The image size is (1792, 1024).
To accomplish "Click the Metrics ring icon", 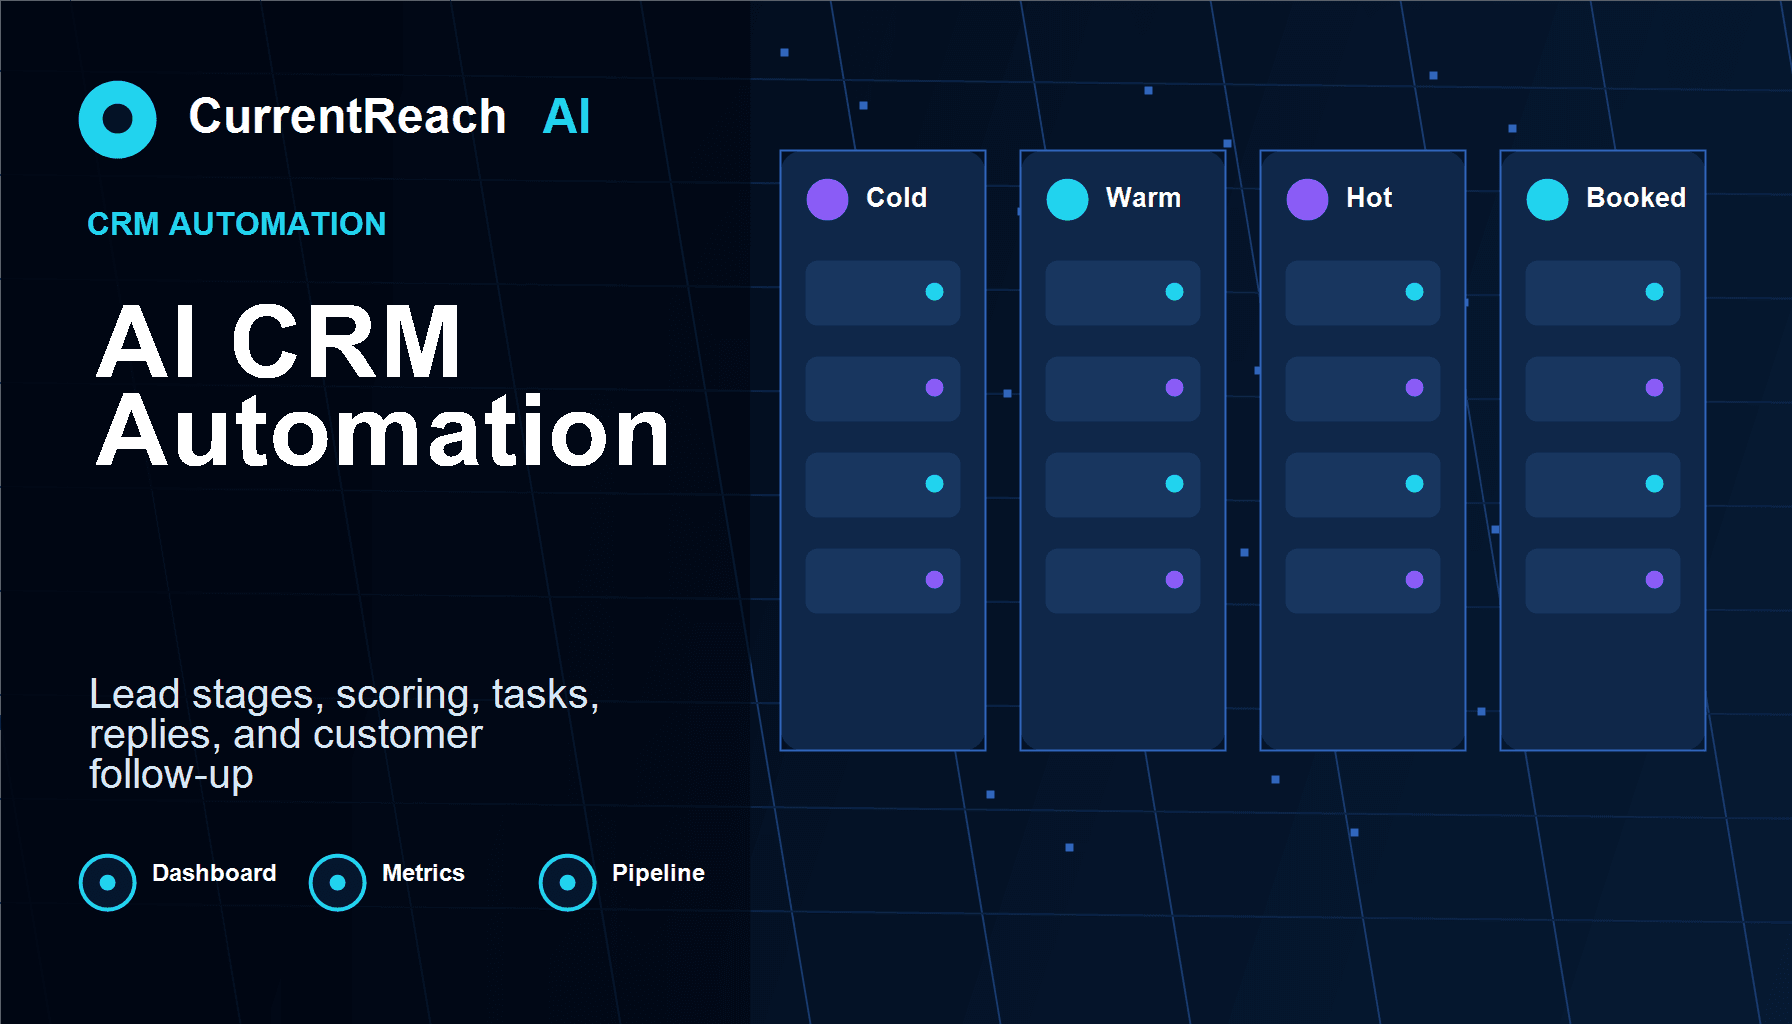I will (x=338, y=882).
